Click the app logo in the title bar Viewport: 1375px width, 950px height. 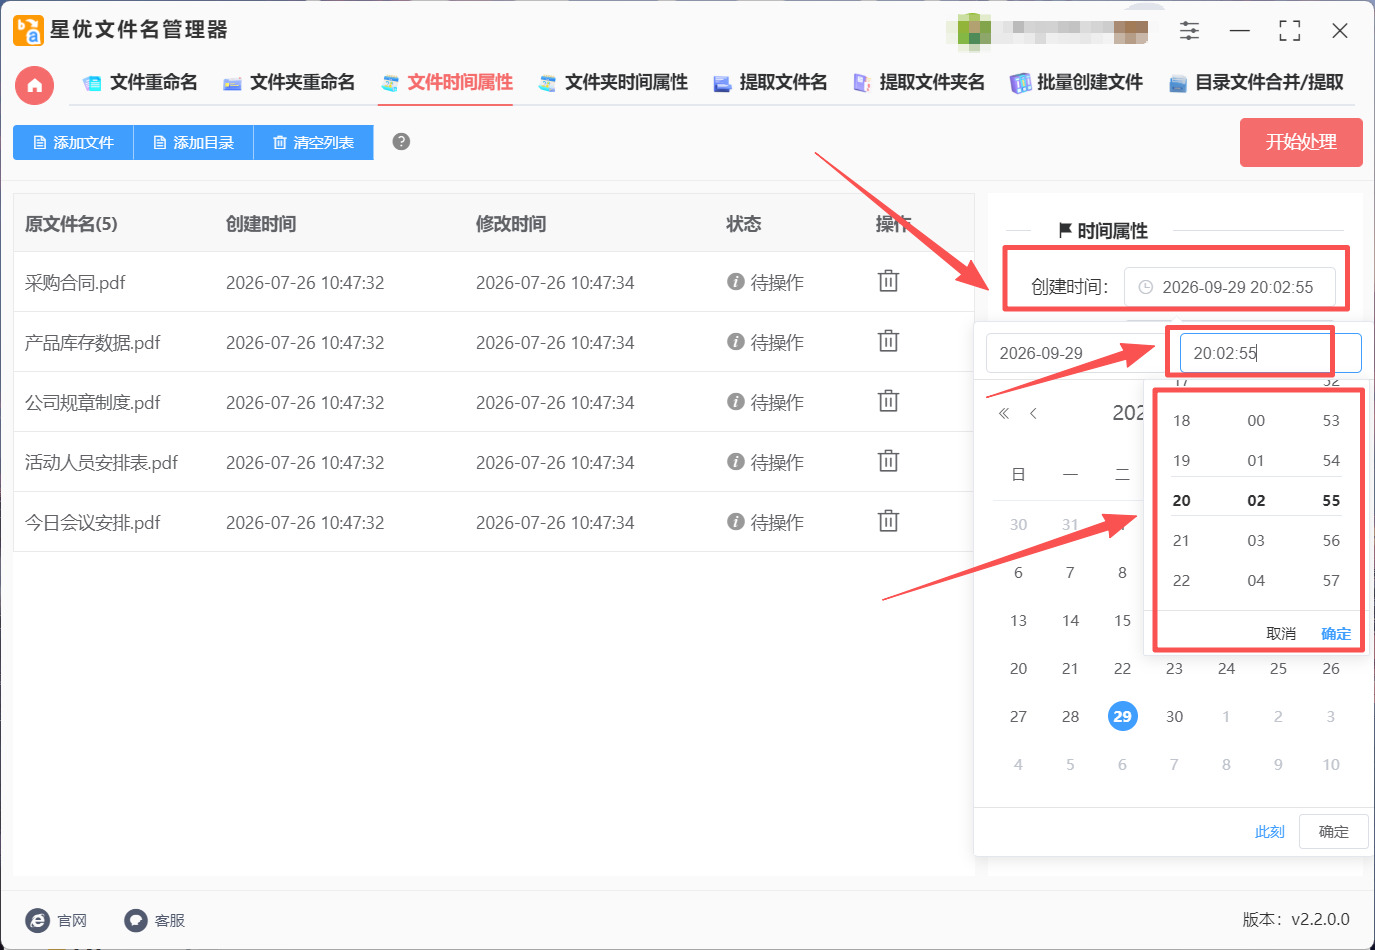tap(28, 30)
